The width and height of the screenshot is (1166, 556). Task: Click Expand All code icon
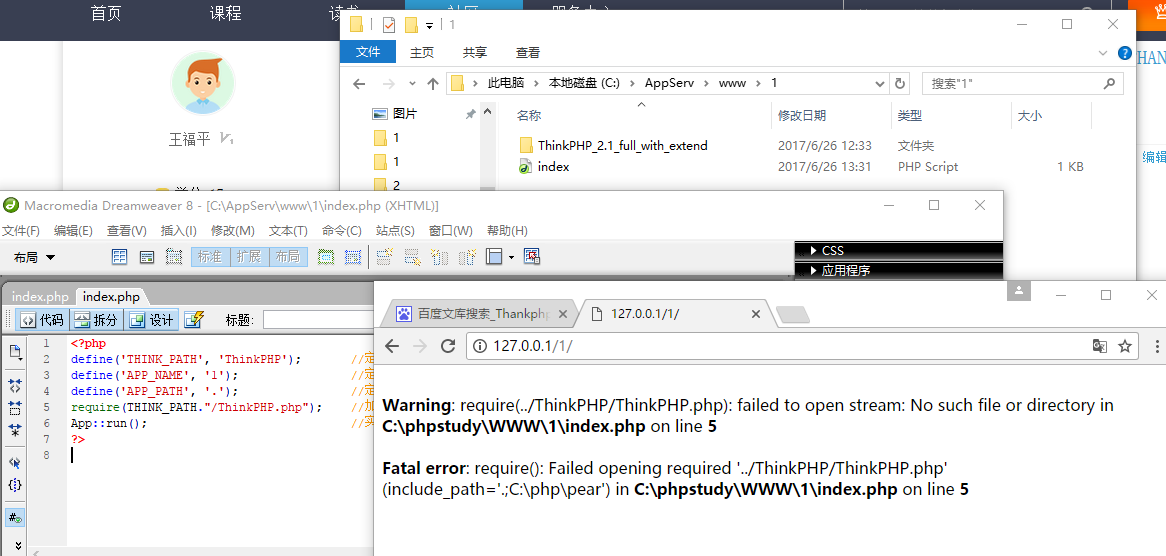[x=15, y=430]
